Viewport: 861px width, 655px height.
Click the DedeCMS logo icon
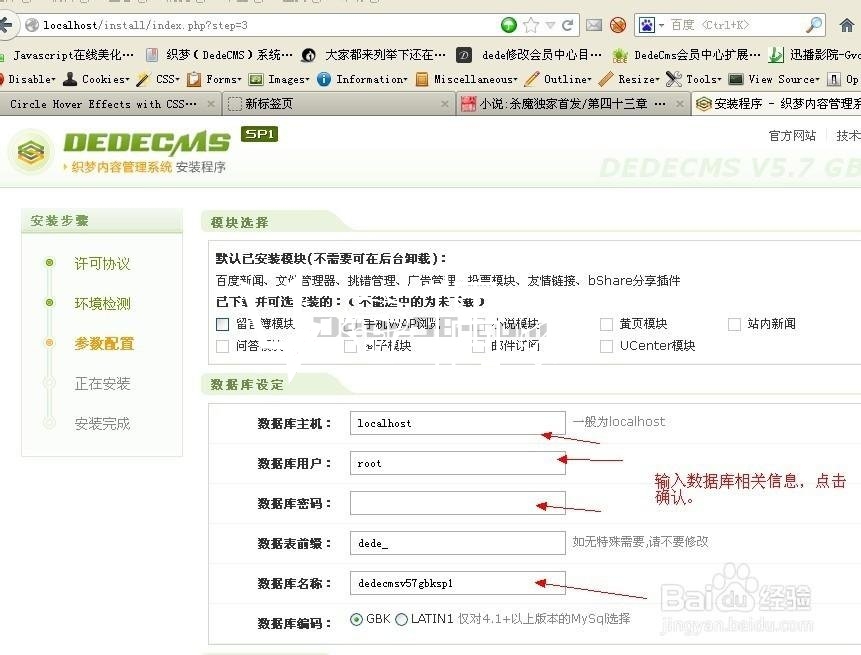(31, 152)
